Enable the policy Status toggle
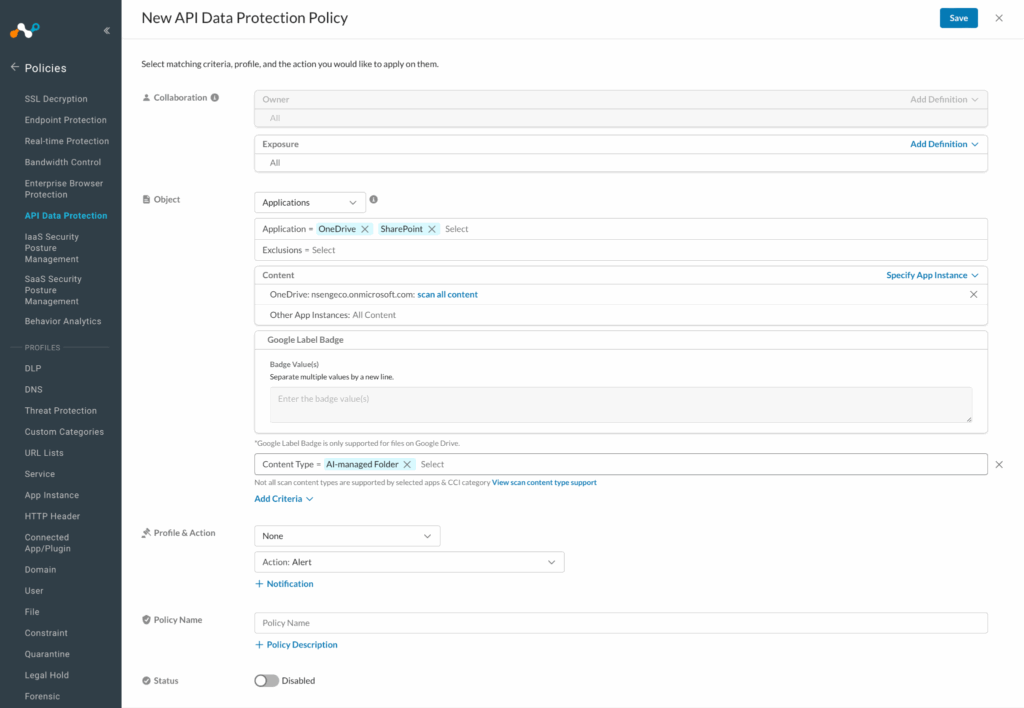1024x708 pixels. (x=266, y=681)
